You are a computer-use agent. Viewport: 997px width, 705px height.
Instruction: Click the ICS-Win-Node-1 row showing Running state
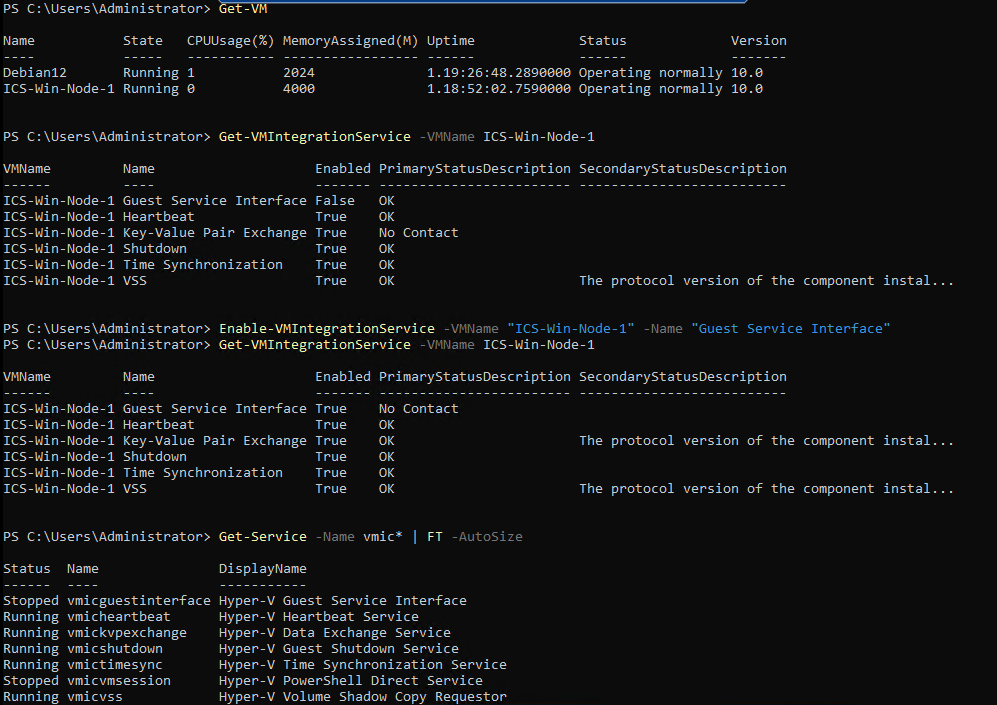point(55,88)
